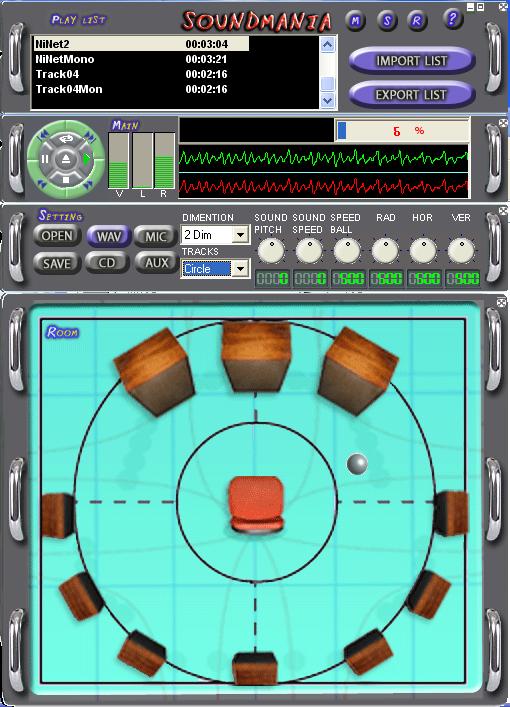
Task: Expand the Dimention dropdown showing 2 Dim
Action: pos(241,234)
